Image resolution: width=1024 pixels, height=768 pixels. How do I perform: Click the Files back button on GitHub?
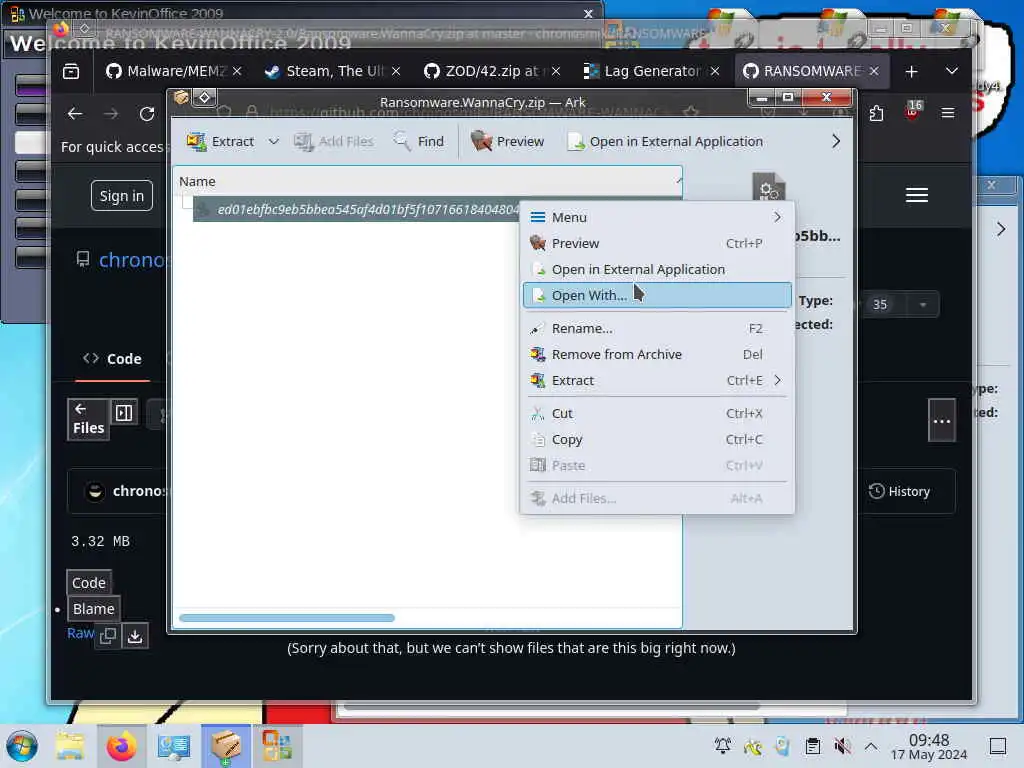point(88,419)
